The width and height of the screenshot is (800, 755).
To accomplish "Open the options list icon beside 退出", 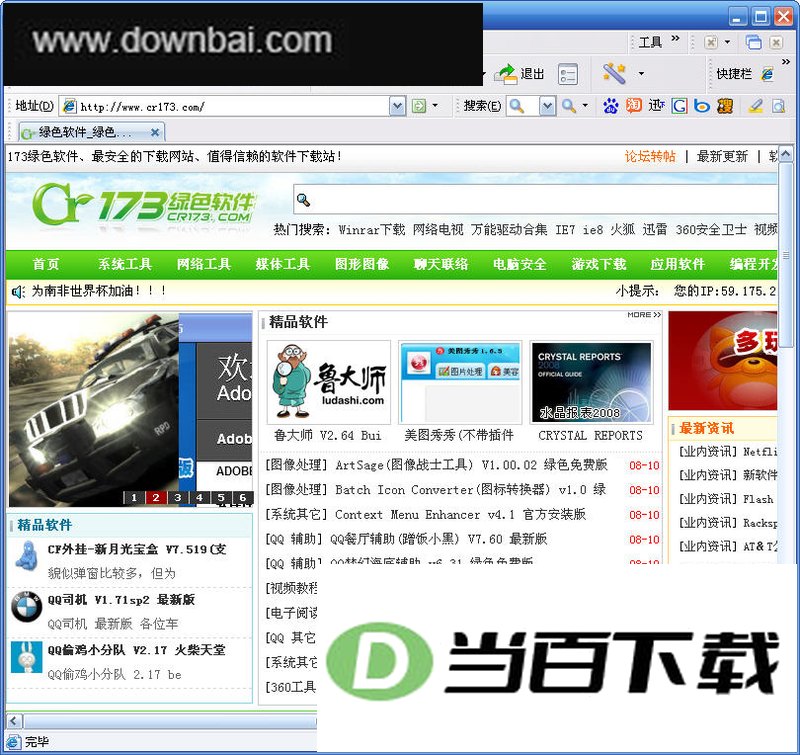I will 567,74.
